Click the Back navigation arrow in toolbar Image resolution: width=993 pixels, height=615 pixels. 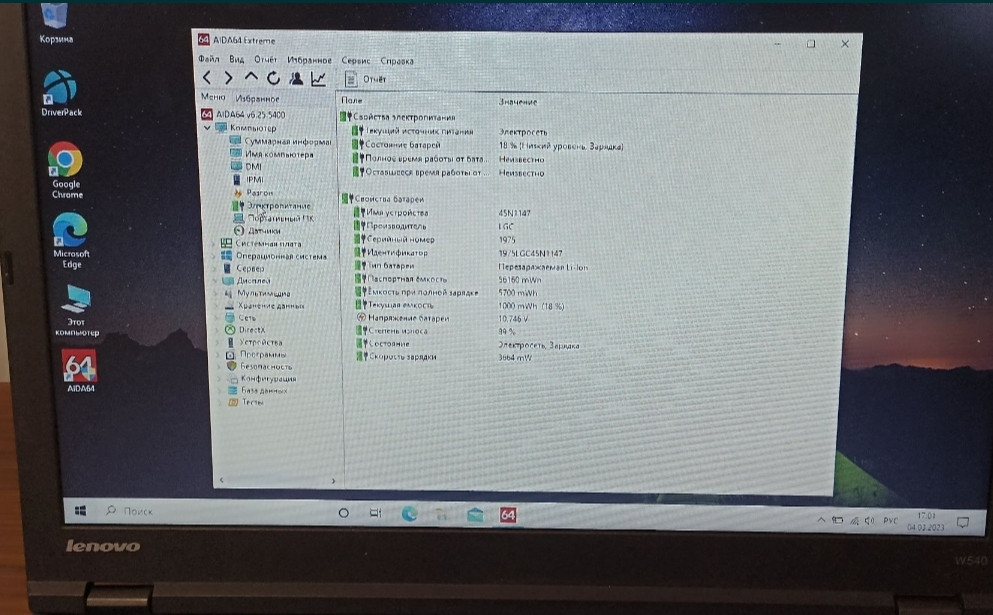[207, 78]
